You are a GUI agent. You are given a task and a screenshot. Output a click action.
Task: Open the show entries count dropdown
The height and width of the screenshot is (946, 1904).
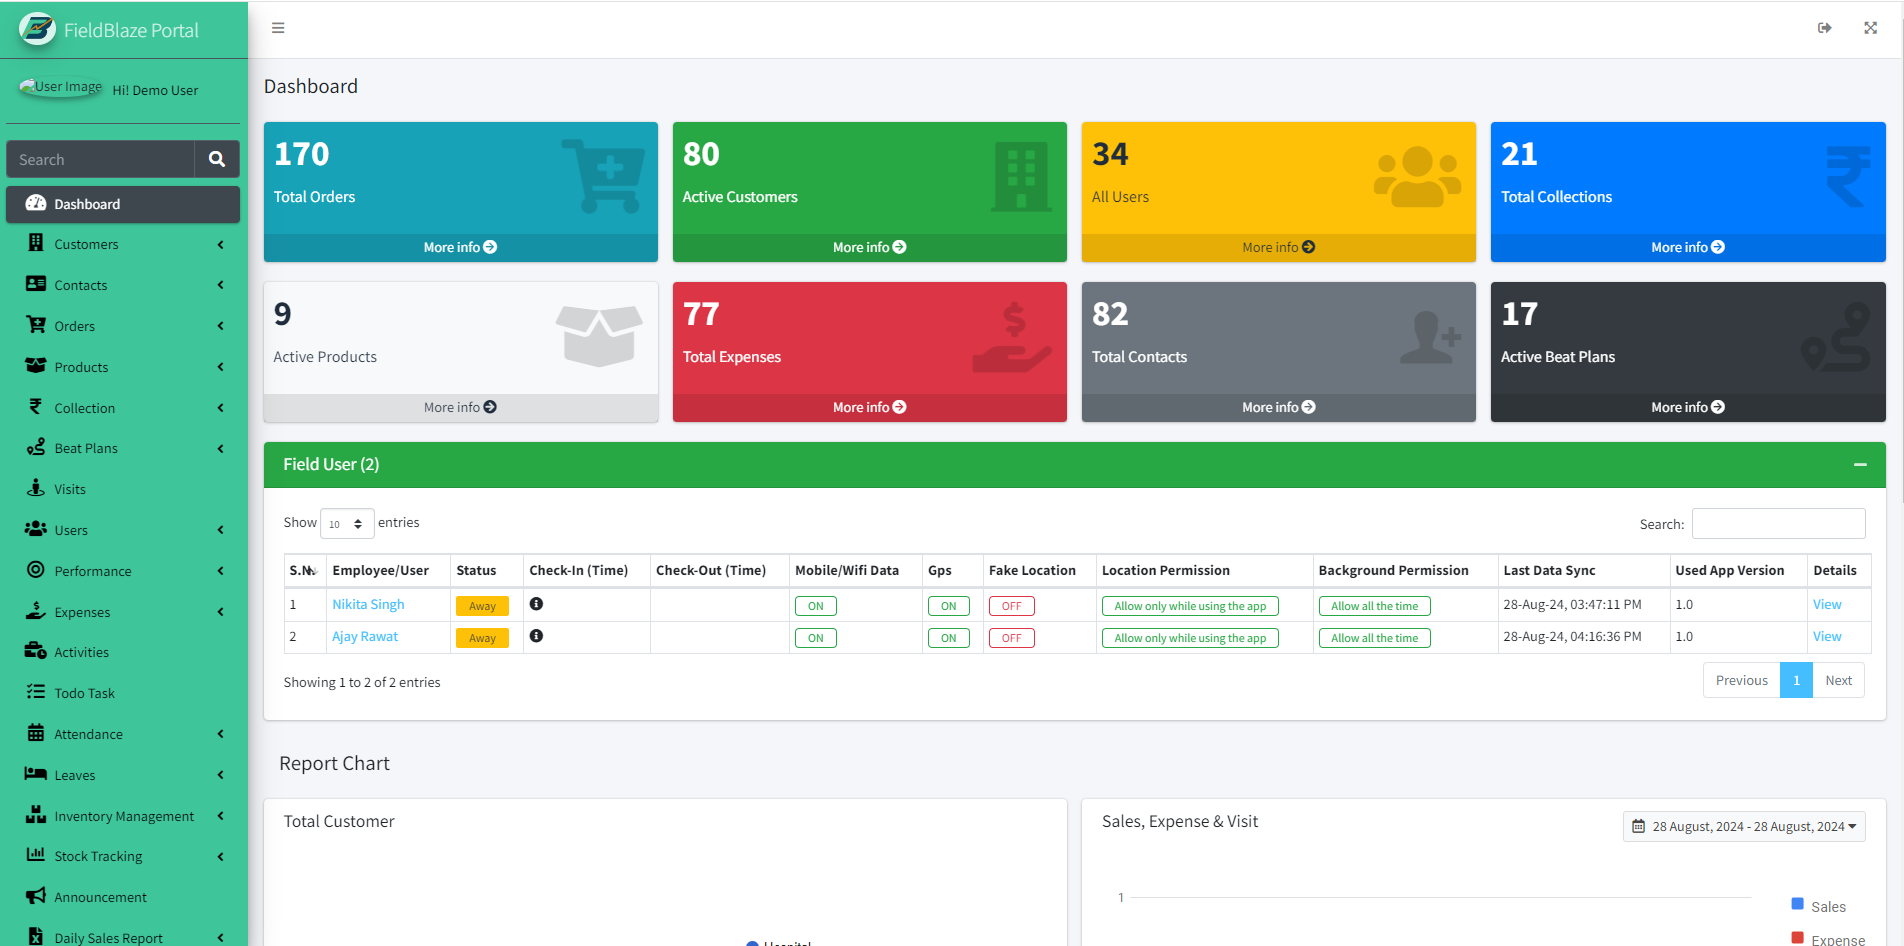click(346, 524)
